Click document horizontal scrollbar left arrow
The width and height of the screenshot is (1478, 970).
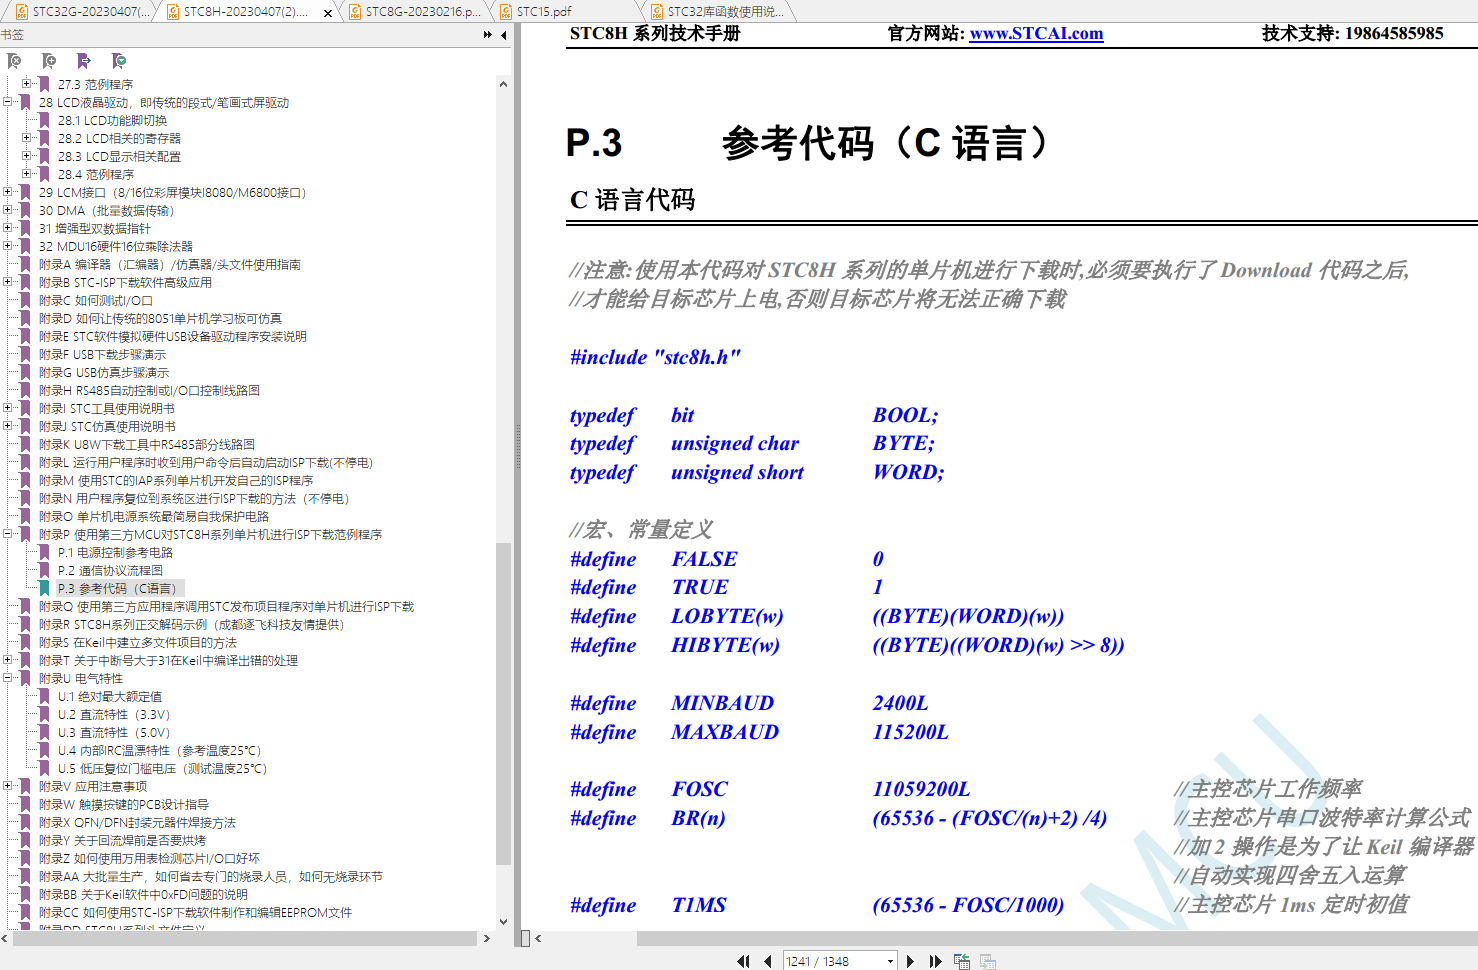point(538,938)
